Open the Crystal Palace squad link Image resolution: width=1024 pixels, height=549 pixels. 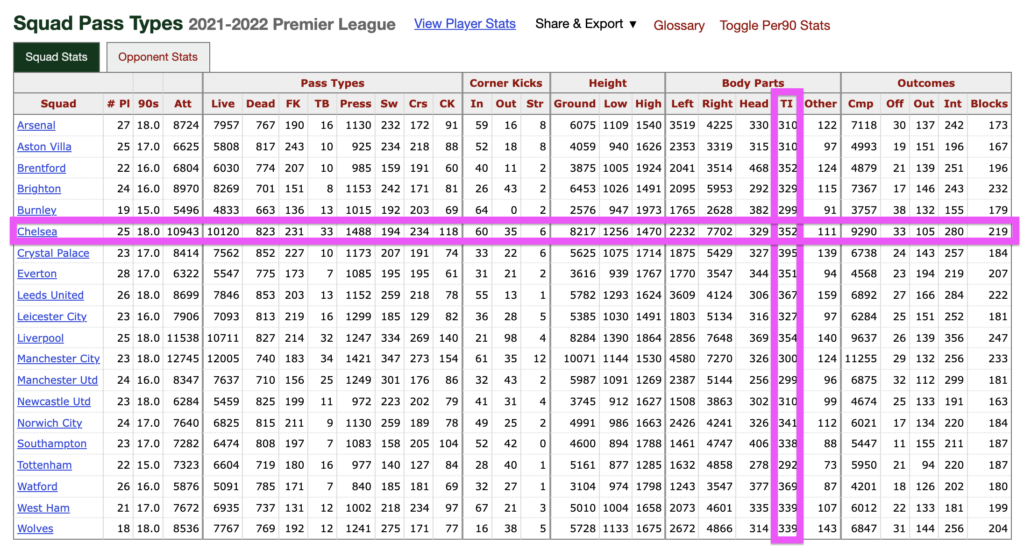click(53, 253)
